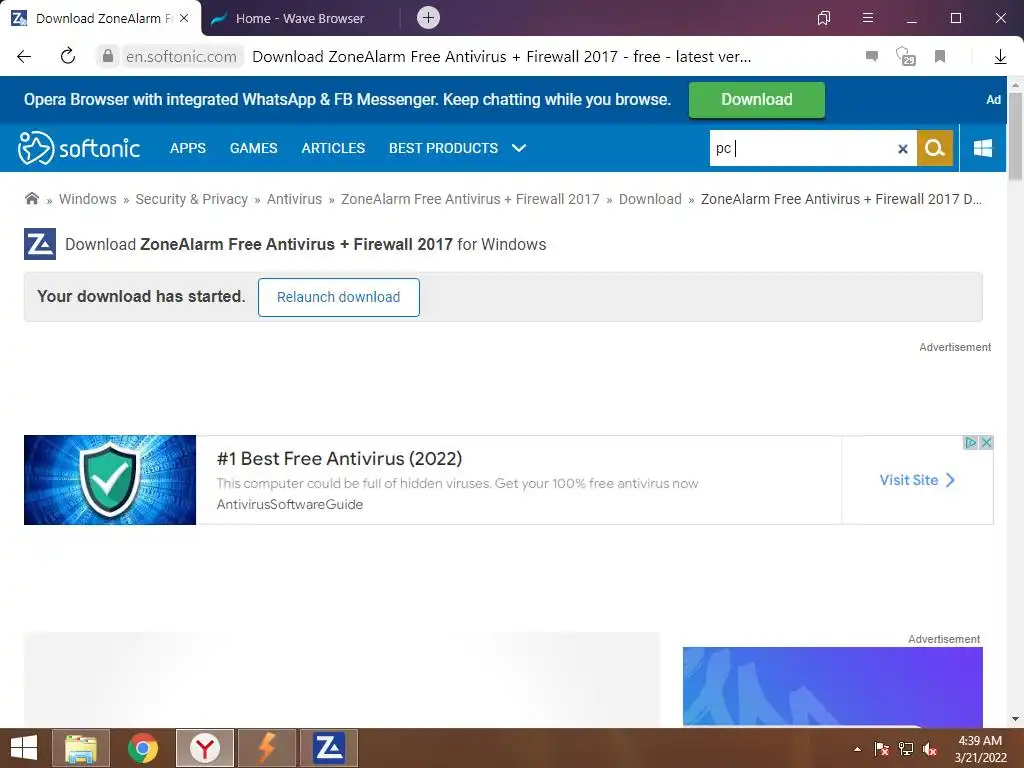1024x768 pixels.
Task: Open the BEST PRODUCTS menu item
Action: coord(443,148)
